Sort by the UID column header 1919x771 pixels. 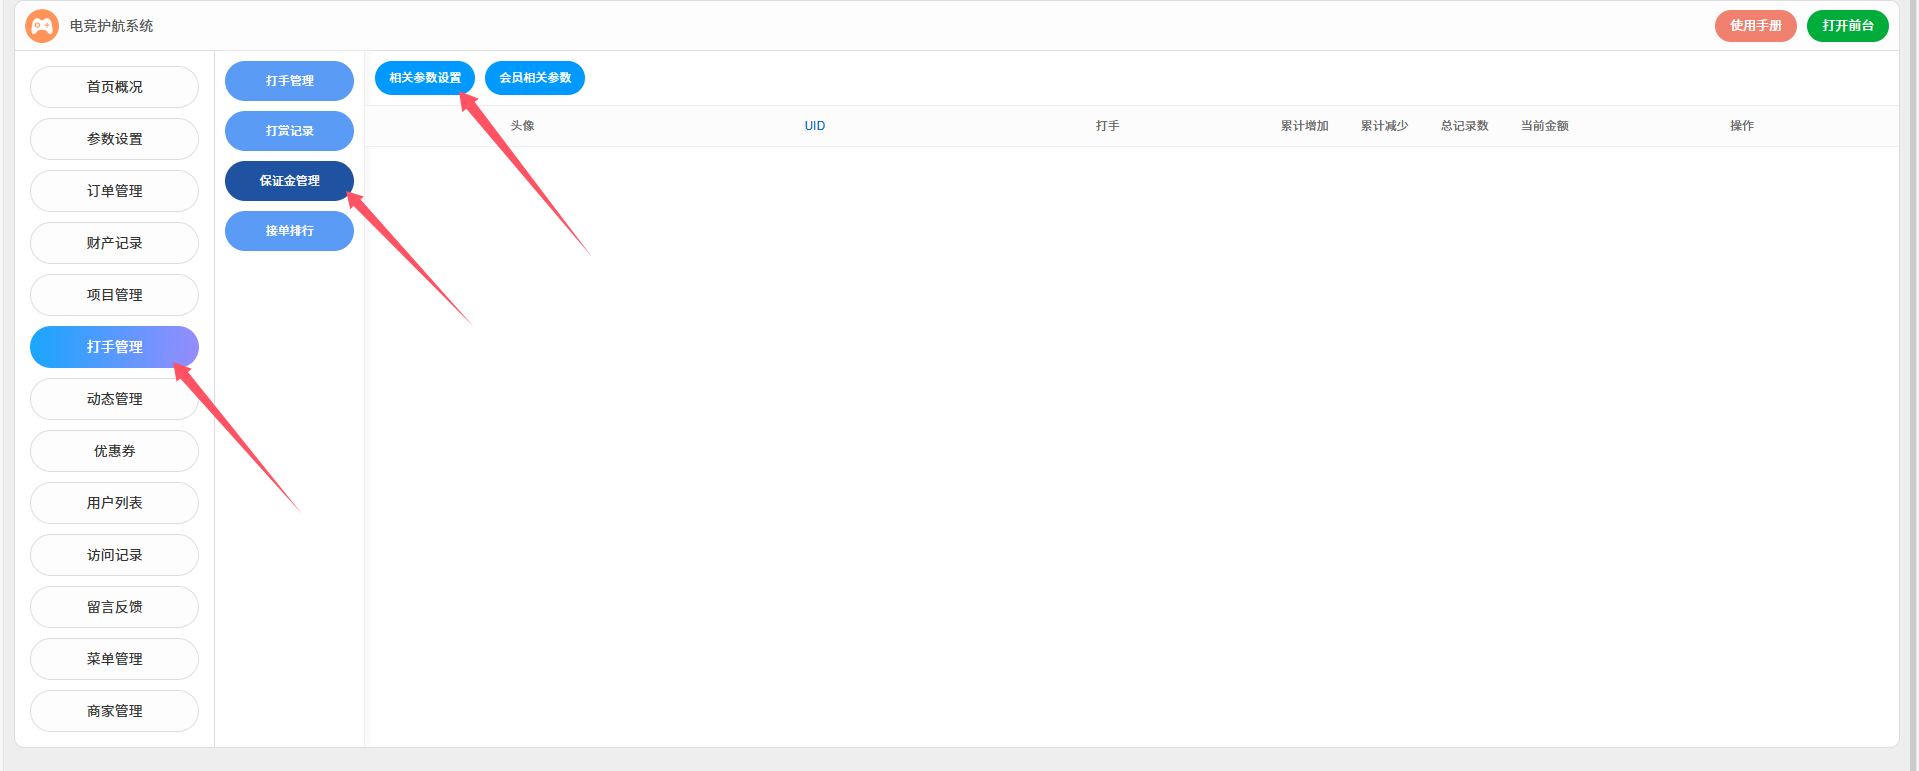pyautogui.click(x=814, y=126)
